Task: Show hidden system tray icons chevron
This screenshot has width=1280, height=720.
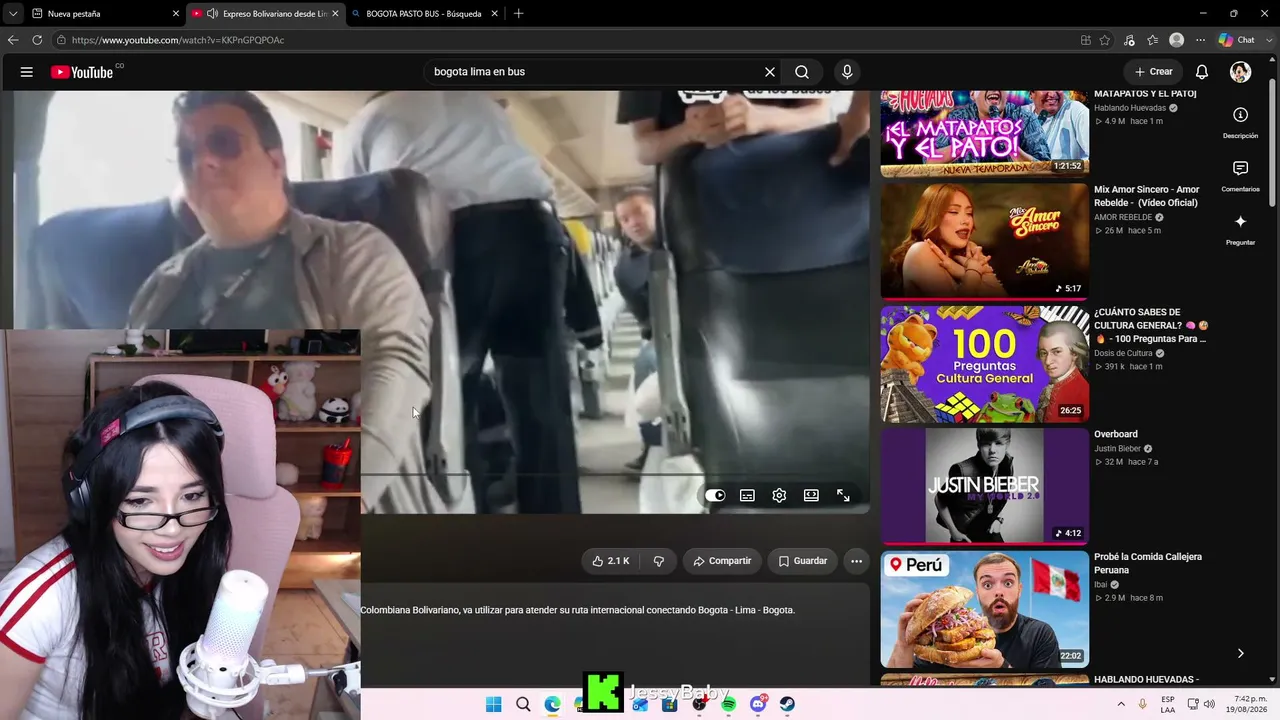Action: 1121,704
